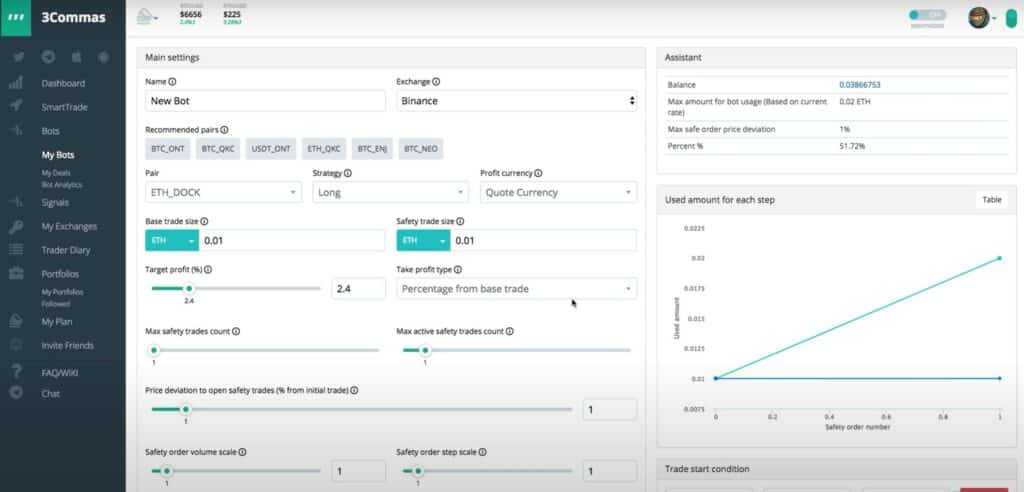Screen dimensions: 1024x492
Task: Click the Recommended pairs info icon
Action: point(224,130)
